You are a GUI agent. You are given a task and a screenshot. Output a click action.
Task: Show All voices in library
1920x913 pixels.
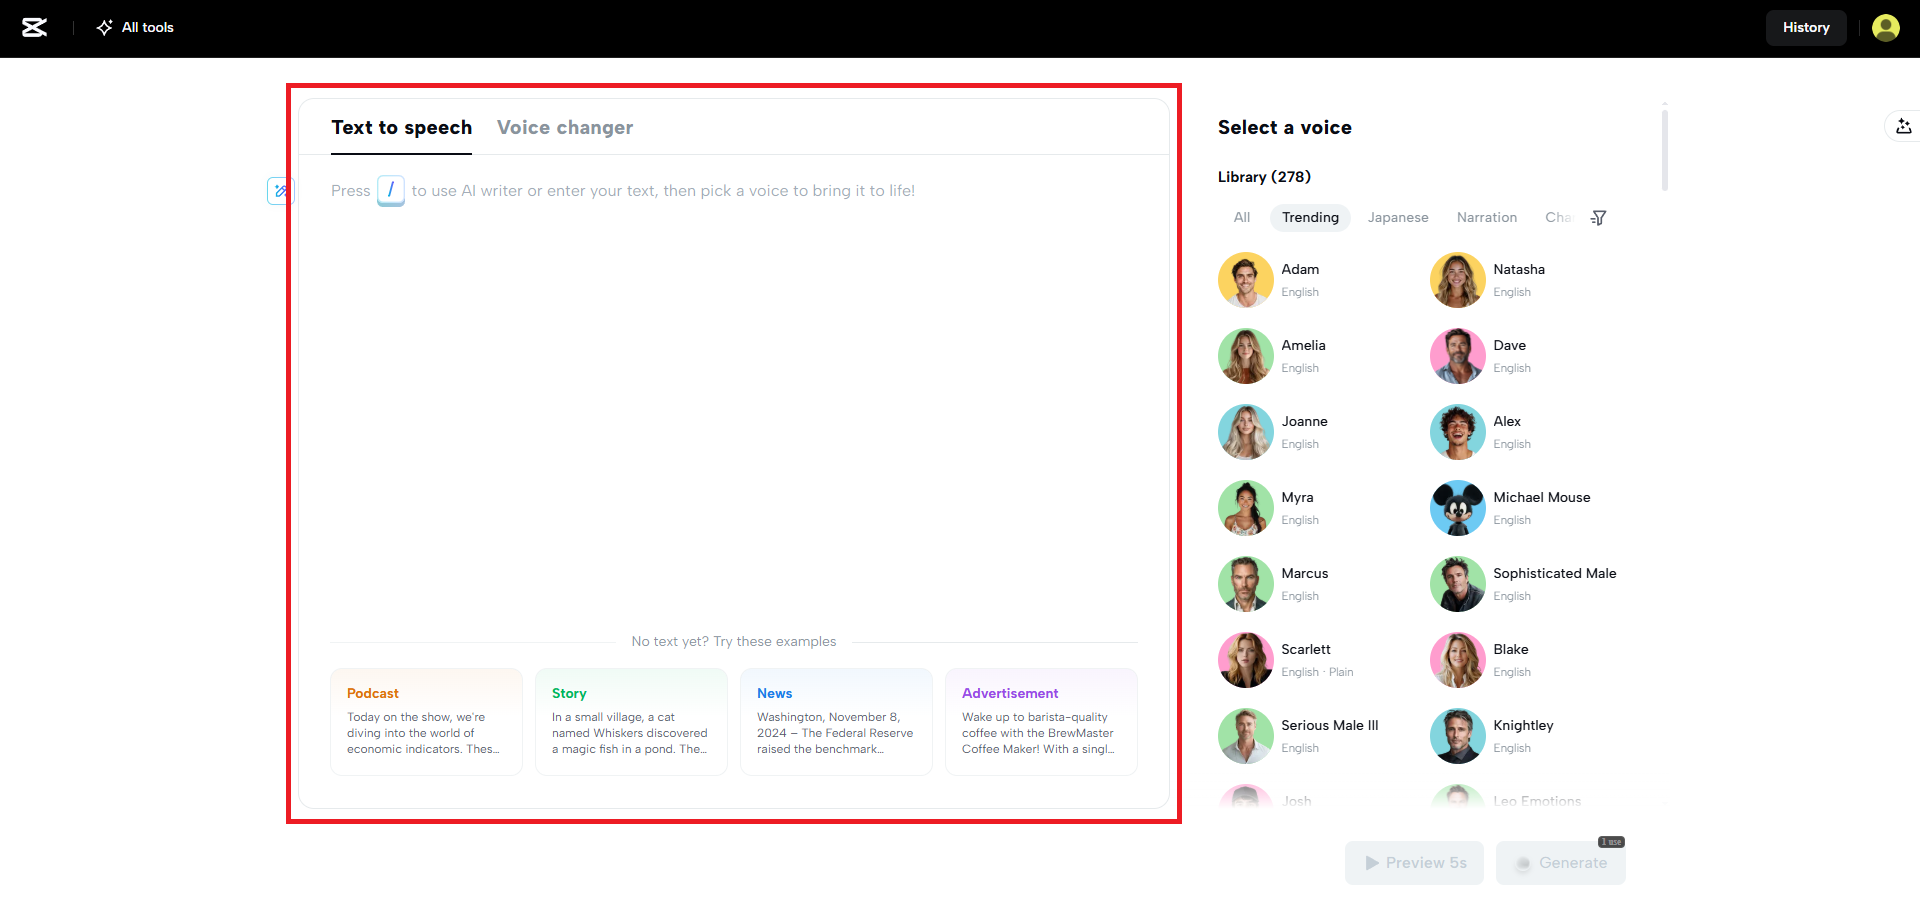tap(1241, 218)
